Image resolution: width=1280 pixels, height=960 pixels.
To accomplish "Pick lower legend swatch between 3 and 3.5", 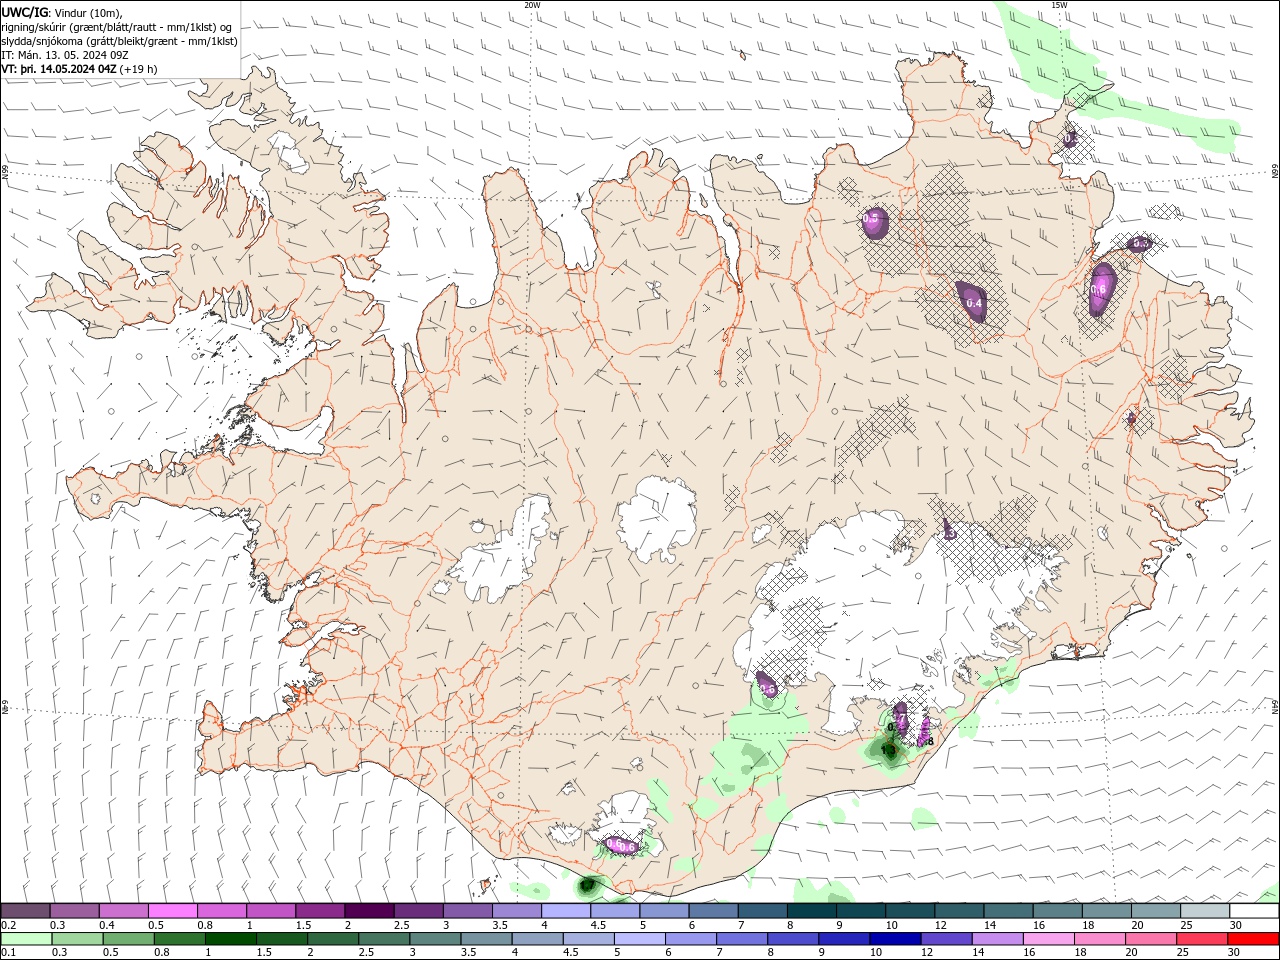I will coord(436,939).
